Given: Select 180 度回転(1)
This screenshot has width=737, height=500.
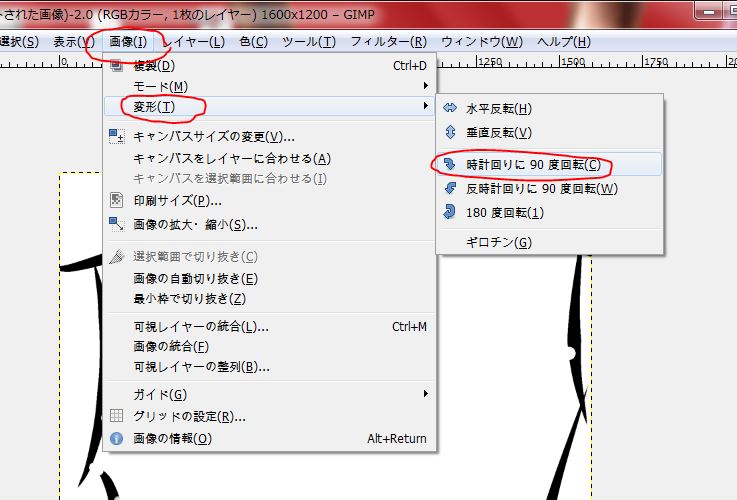Looking at the screenshot, I should point(549,212).
